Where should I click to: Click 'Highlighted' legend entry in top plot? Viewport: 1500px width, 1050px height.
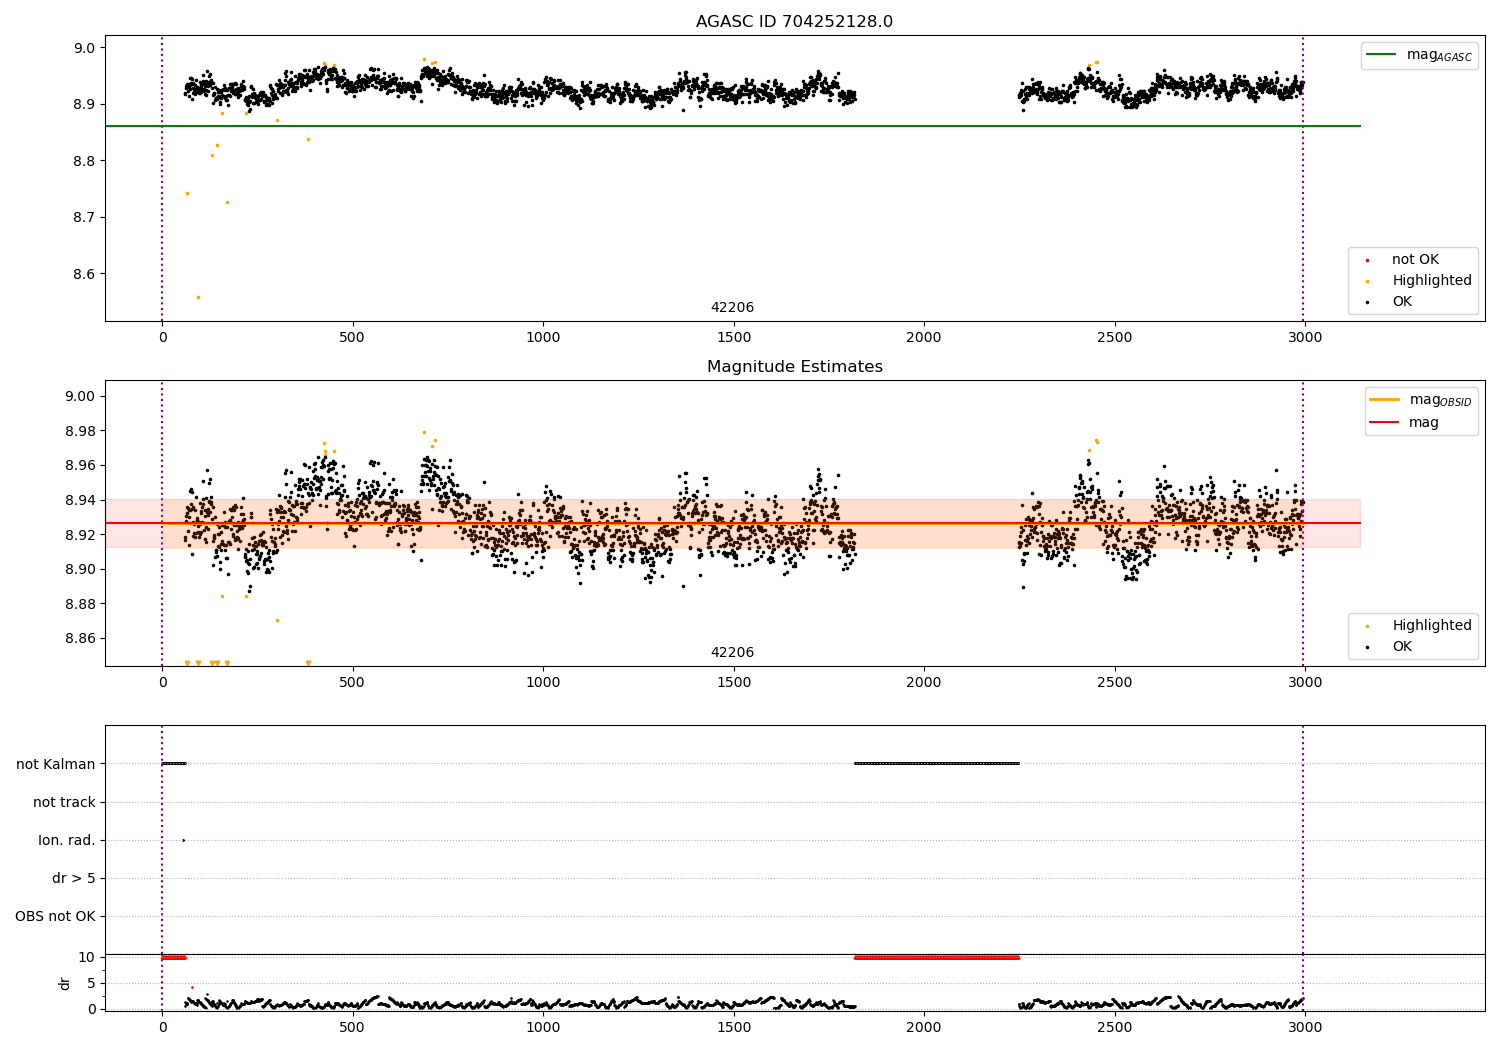[1431, 281]
